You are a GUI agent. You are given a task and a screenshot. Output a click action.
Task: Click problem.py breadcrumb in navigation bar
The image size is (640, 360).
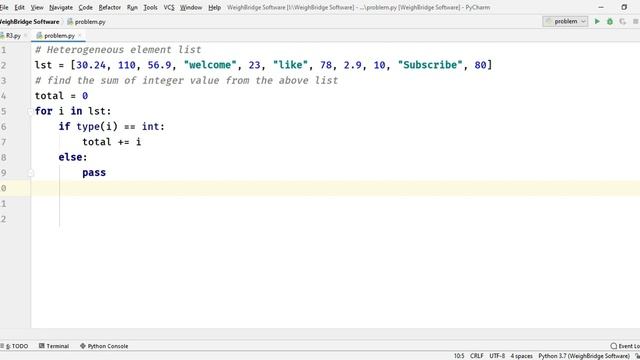click(86, 22)
